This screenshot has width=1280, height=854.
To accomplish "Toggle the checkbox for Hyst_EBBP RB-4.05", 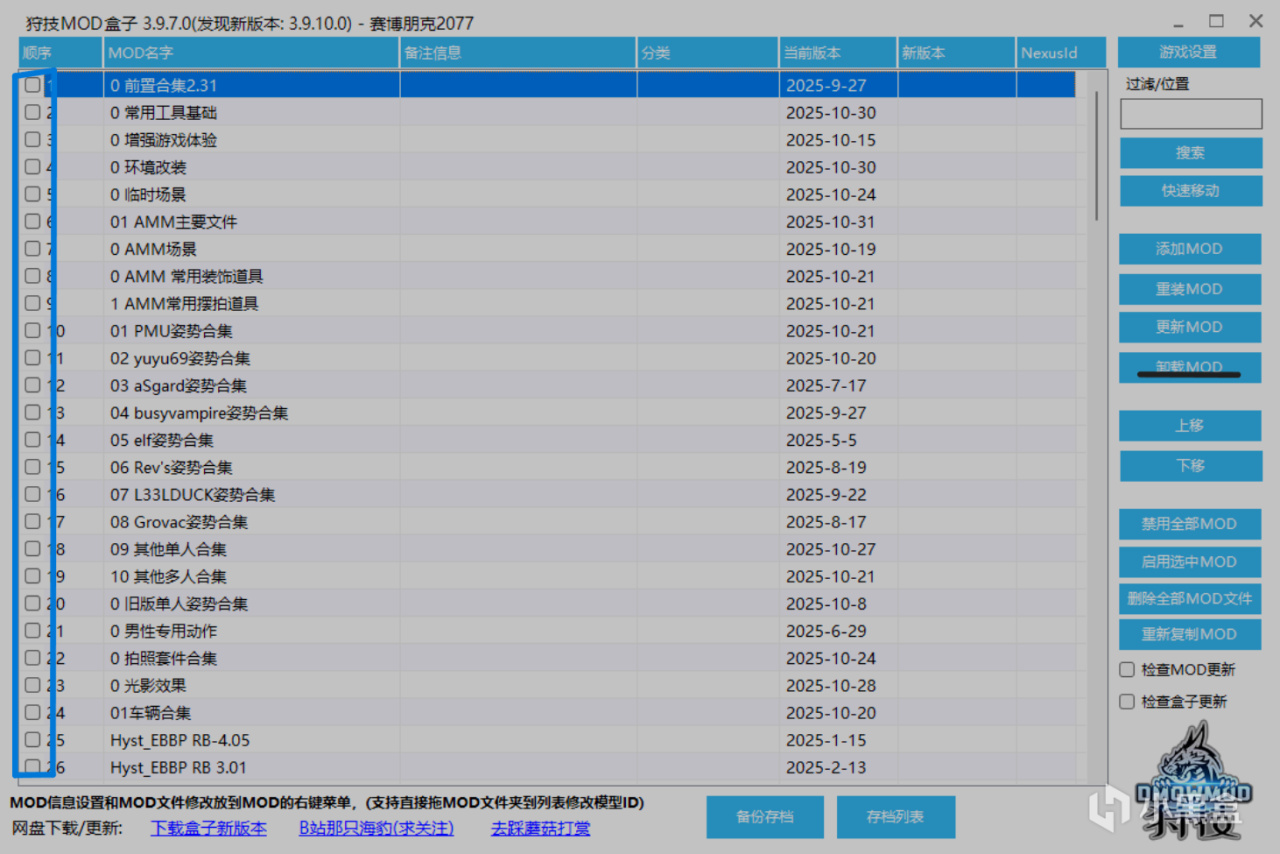I will coord(33,739).
